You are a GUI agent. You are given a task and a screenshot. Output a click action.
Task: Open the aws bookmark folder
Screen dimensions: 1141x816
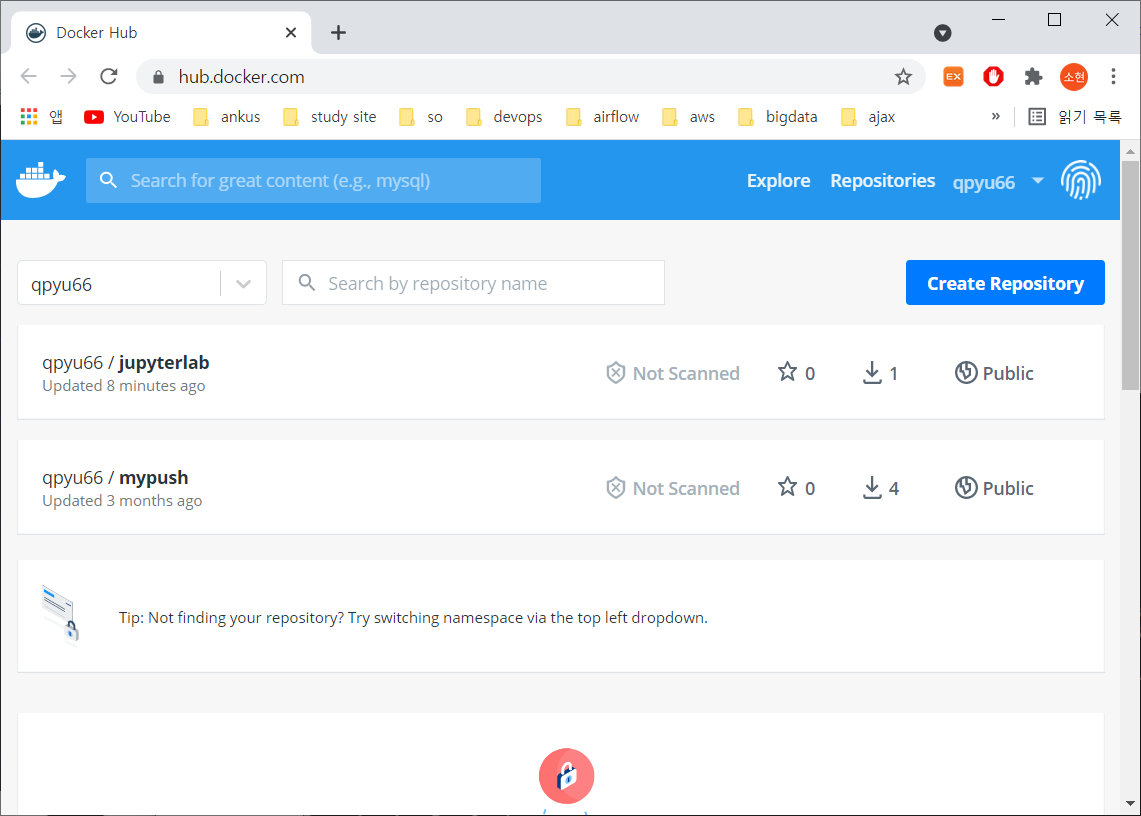pyautogui.click(x=688, y=116)
